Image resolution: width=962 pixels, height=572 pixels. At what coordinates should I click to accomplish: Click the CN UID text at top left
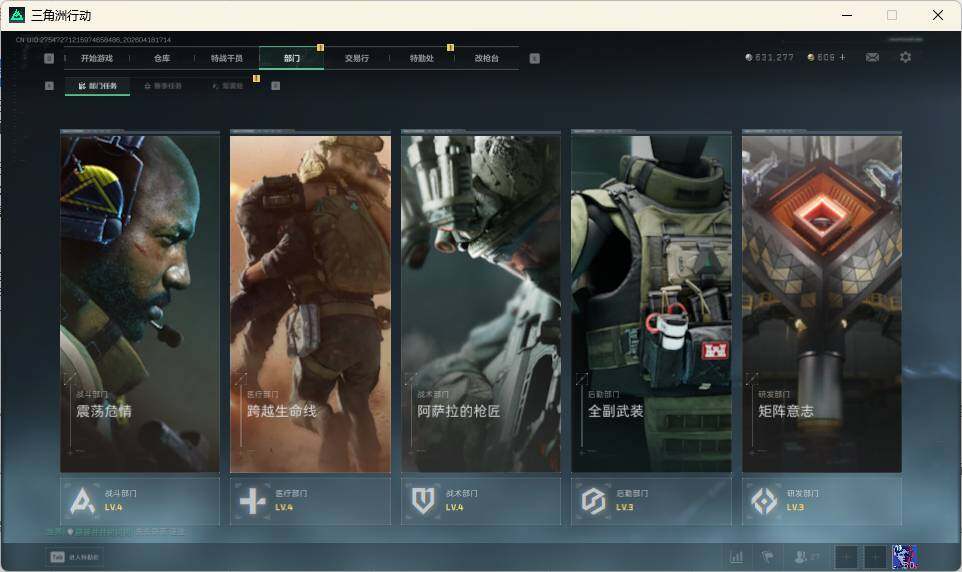(93, 40)
